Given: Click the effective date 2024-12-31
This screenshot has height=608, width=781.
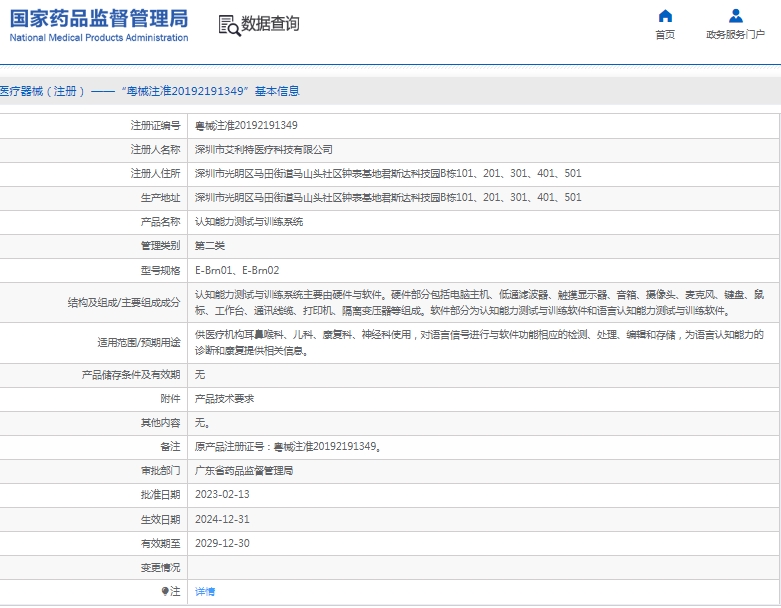Looking at the screenshot, I should coord(222,519).
